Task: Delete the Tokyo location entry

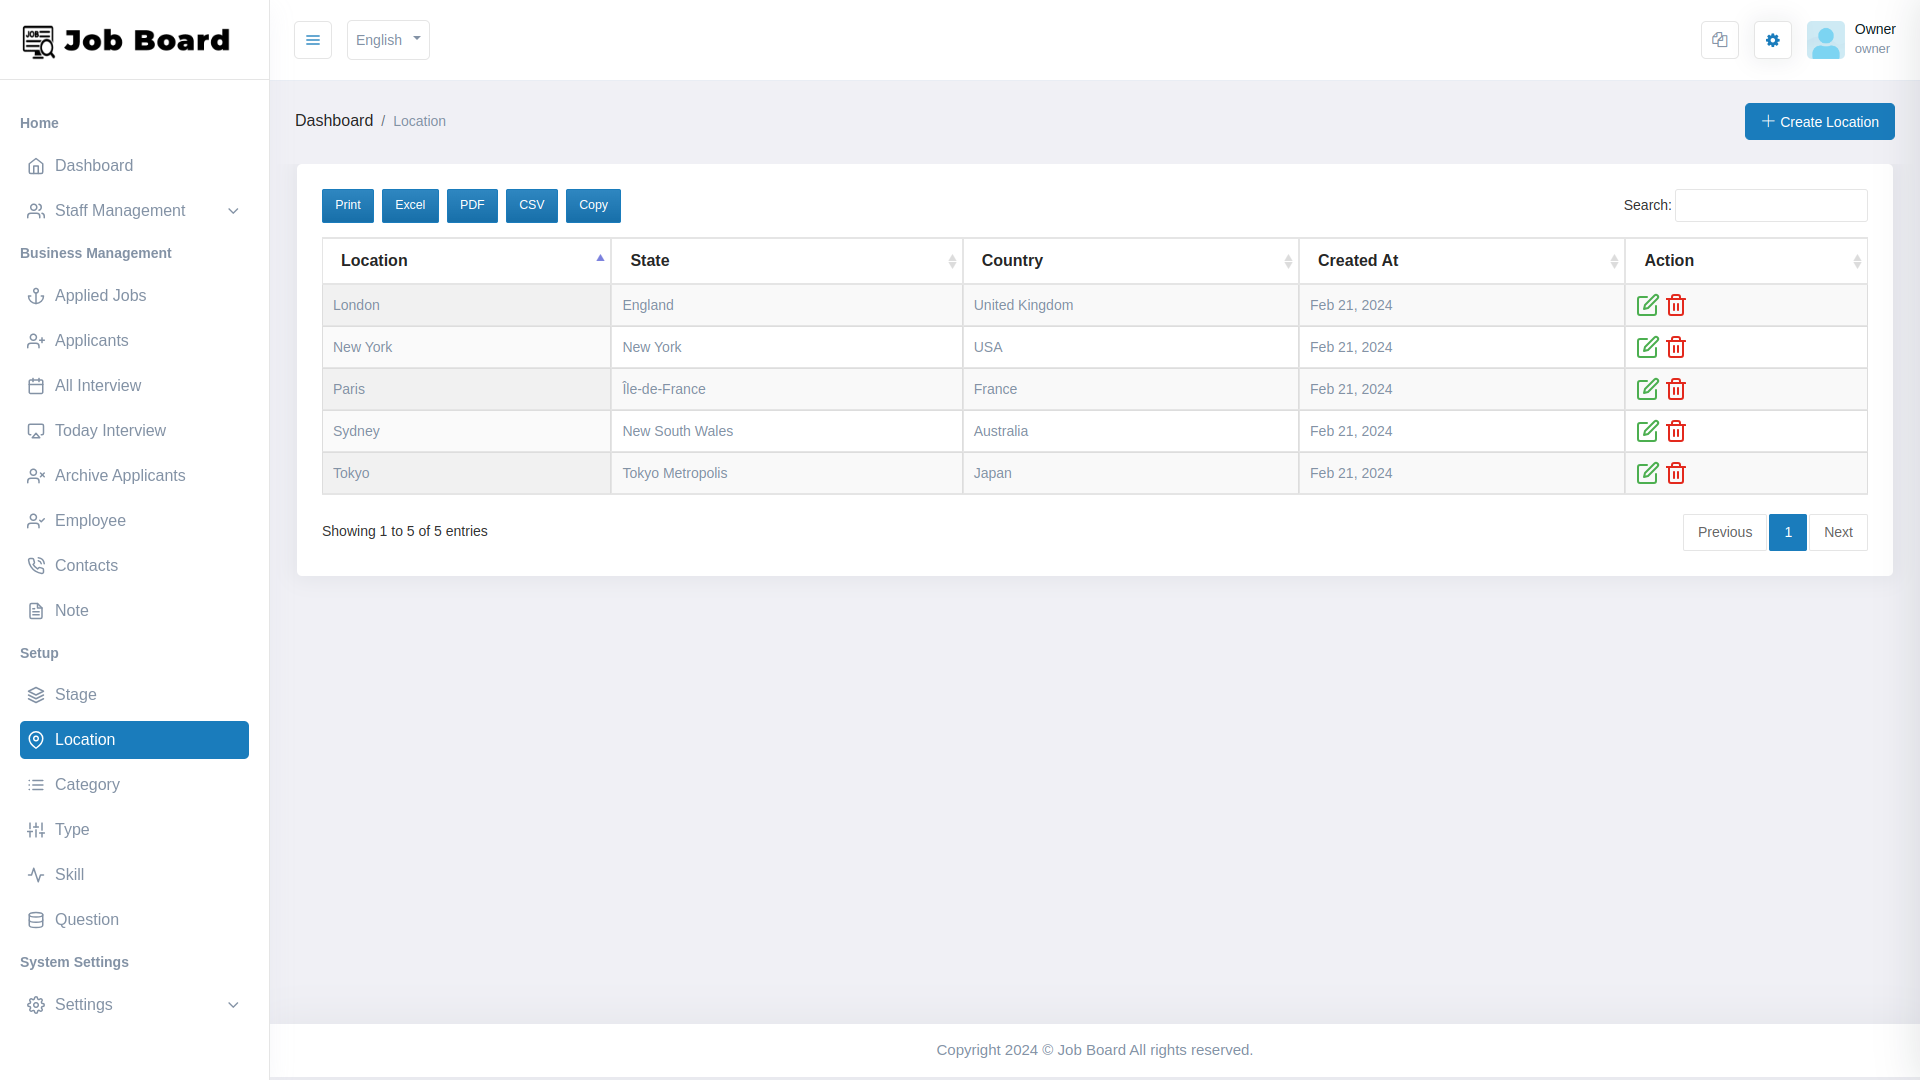Action: coord(1676,473)
